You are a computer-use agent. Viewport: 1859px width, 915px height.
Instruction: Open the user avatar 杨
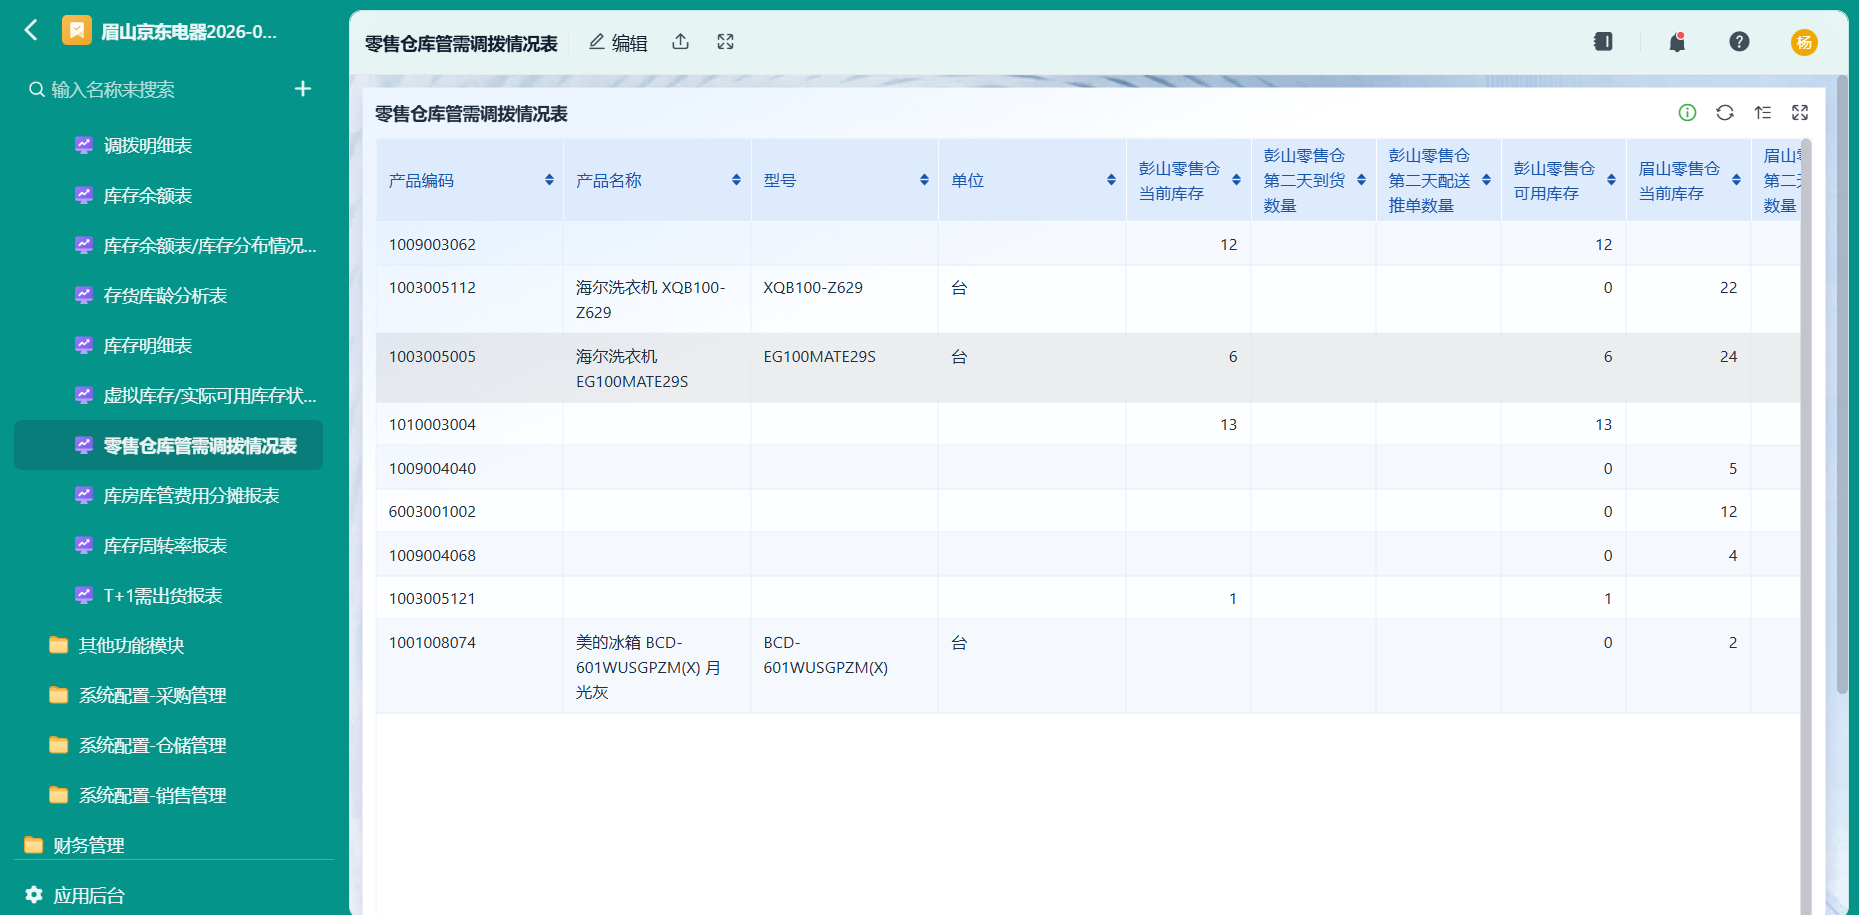click(x=1804, y=42)
